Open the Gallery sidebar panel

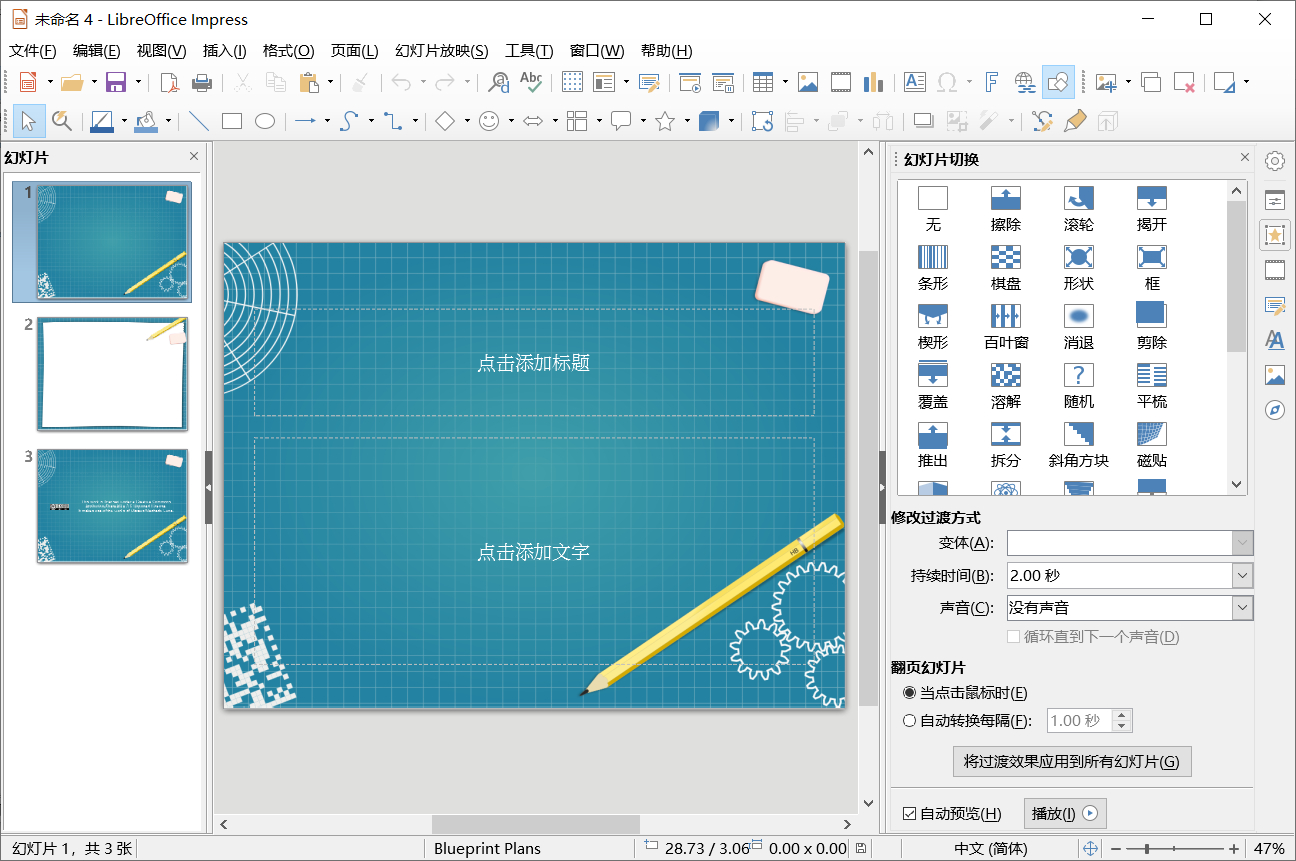[x=1274, y=375]
